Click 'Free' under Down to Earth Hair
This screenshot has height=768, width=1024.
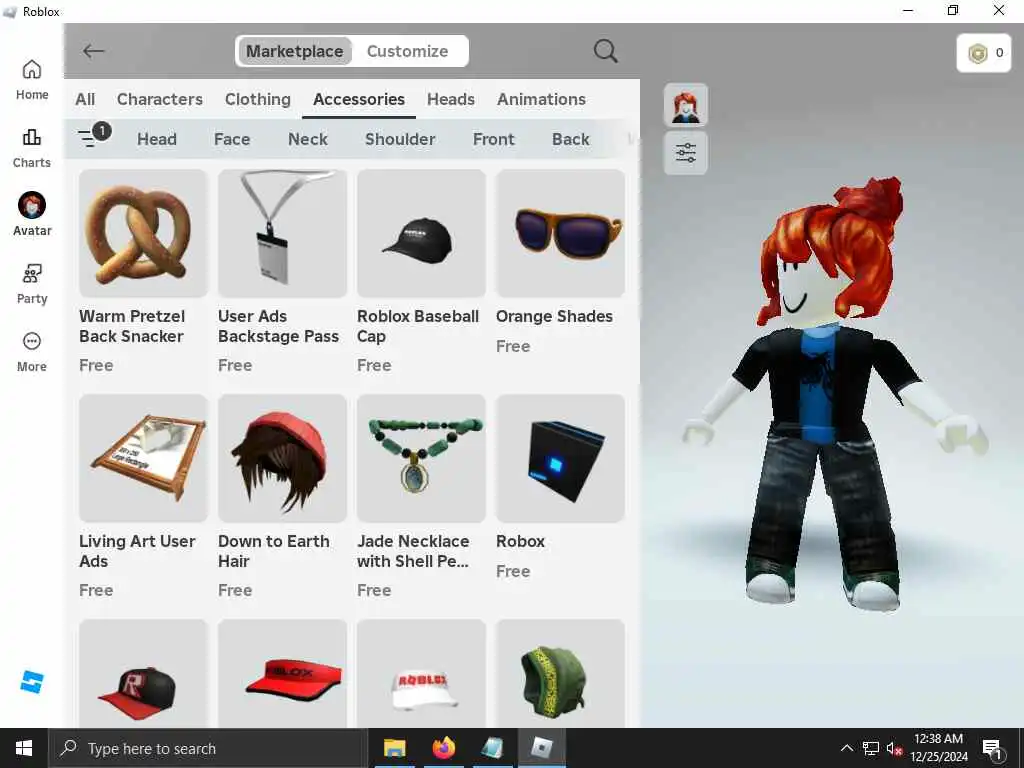pos(235,590)
